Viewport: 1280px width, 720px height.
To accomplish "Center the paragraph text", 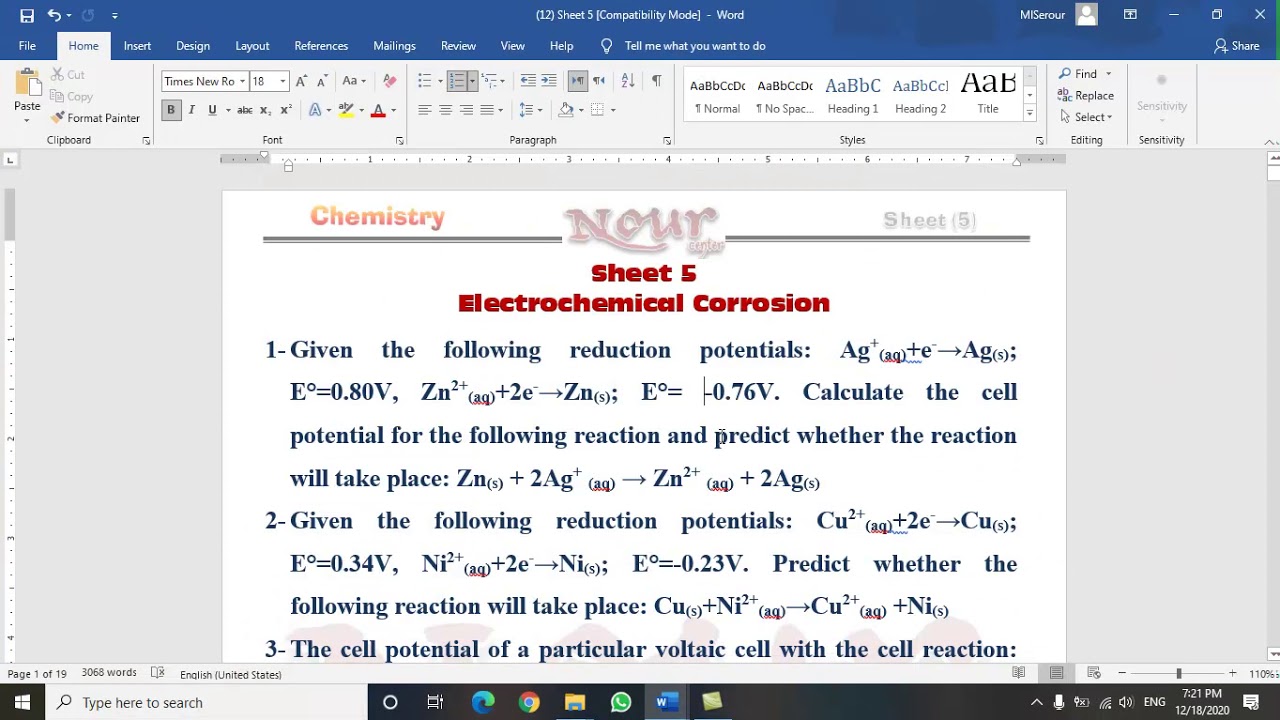I will (x=445, y=110).
